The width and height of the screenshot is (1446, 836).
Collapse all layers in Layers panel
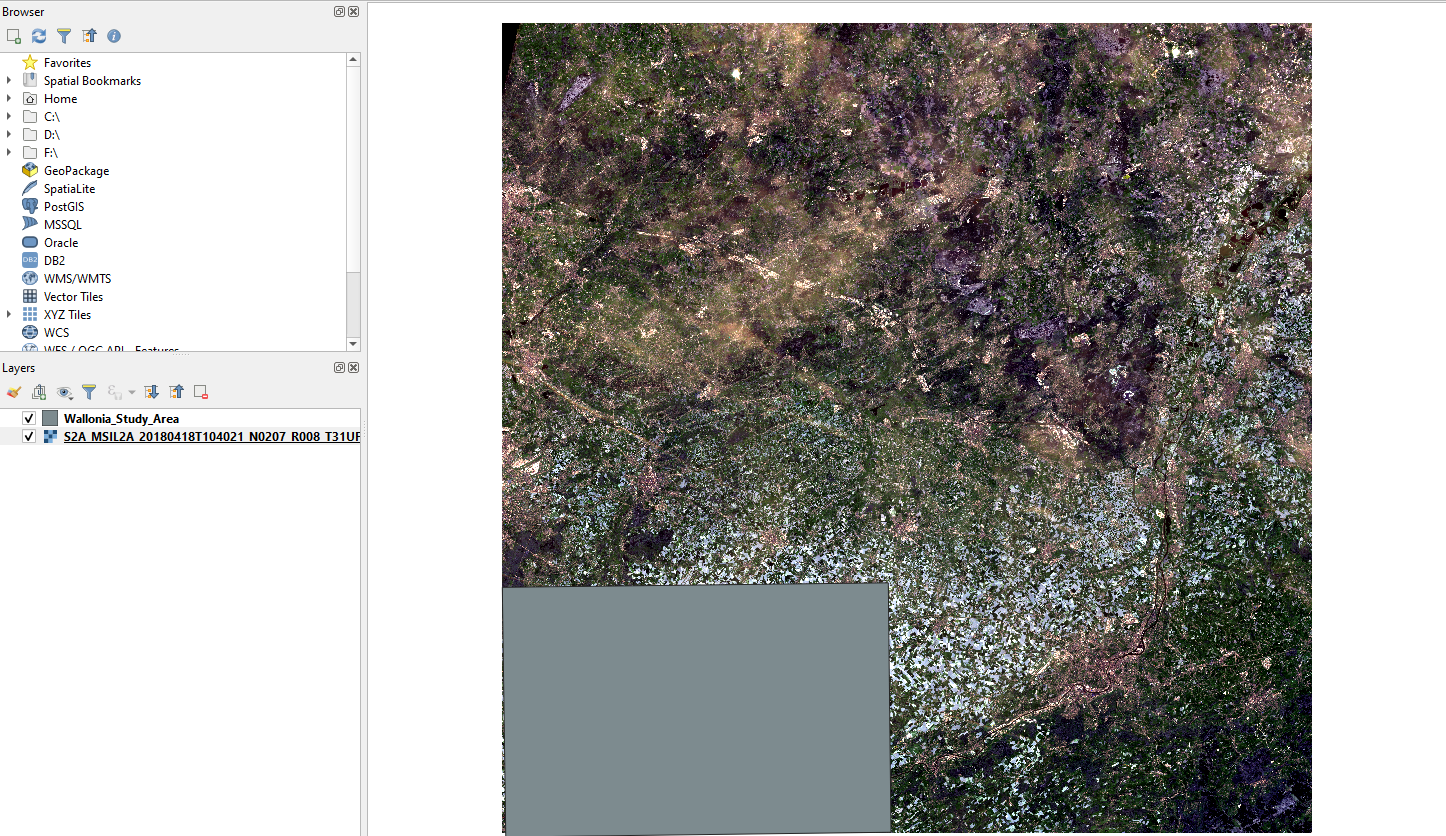[x=177, y=392]
